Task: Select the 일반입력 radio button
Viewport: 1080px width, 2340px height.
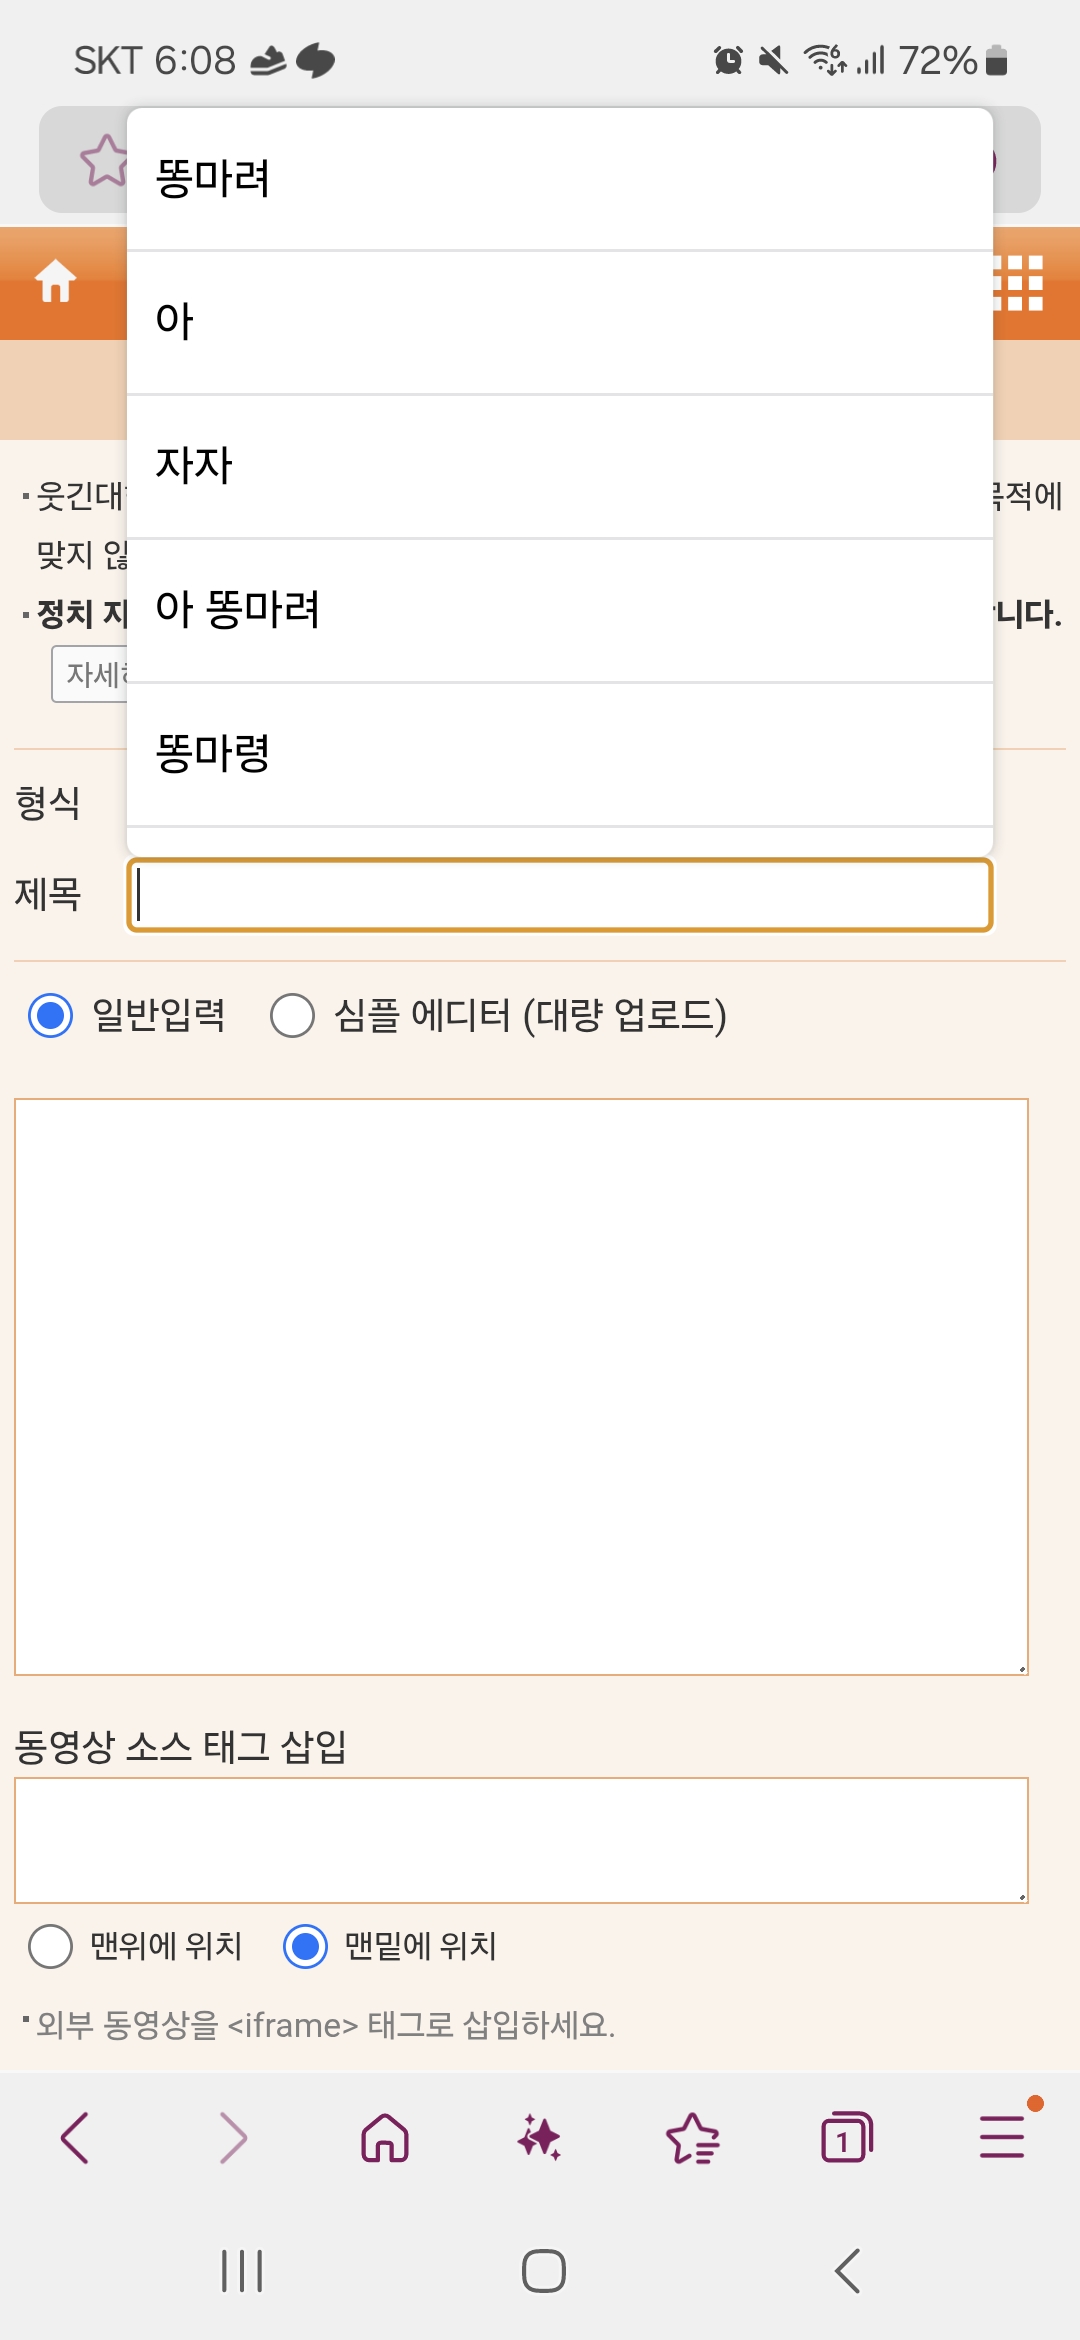Action: click(51, 1016)
